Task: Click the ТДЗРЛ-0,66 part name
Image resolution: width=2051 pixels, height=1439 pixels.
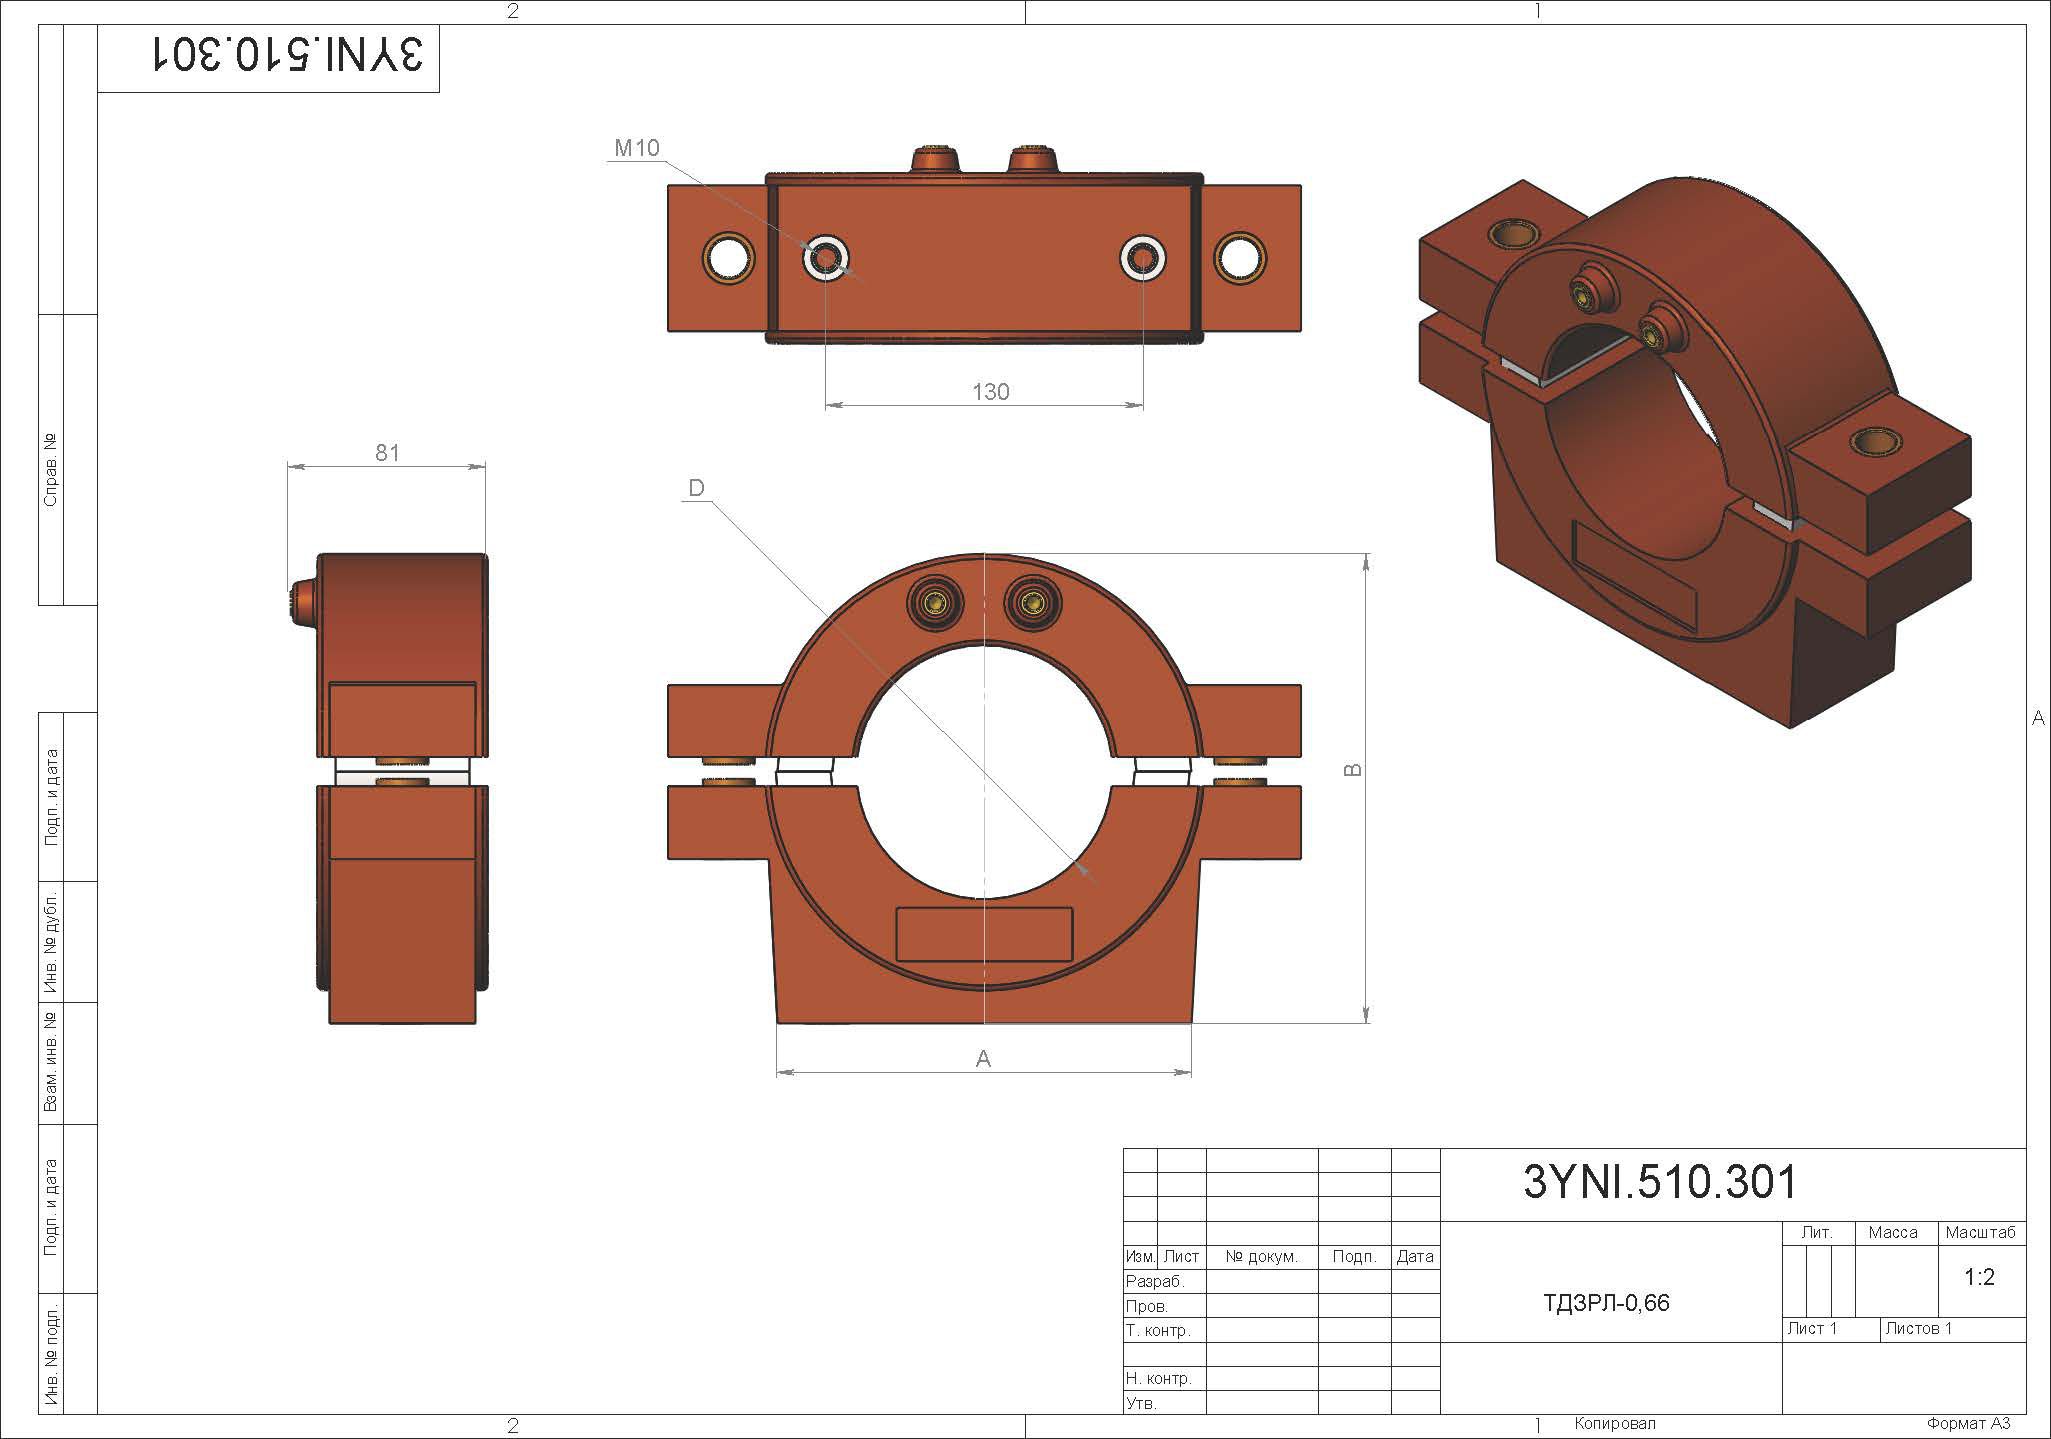Action: [x=1606, y=1303]
